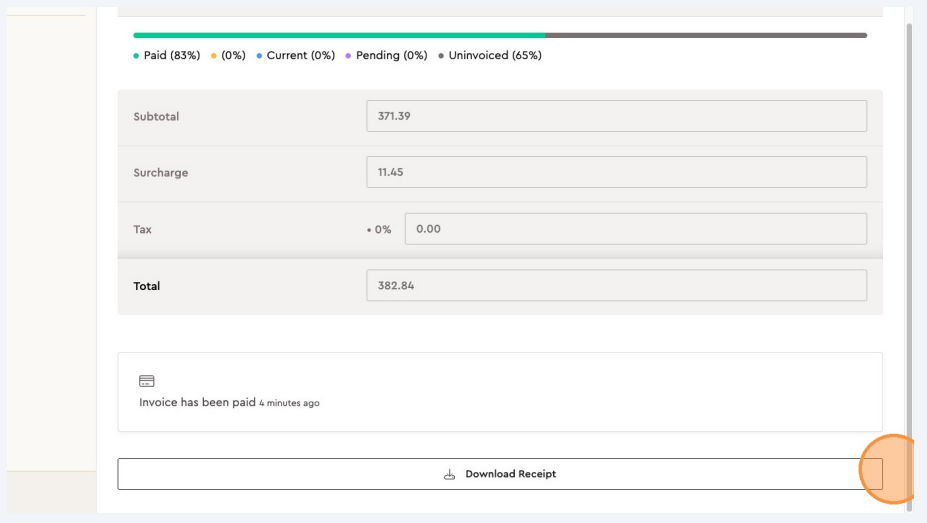
Task: Click the green paid portion of the progress bar
Action: pyautogui.click(x=338, y=35)
